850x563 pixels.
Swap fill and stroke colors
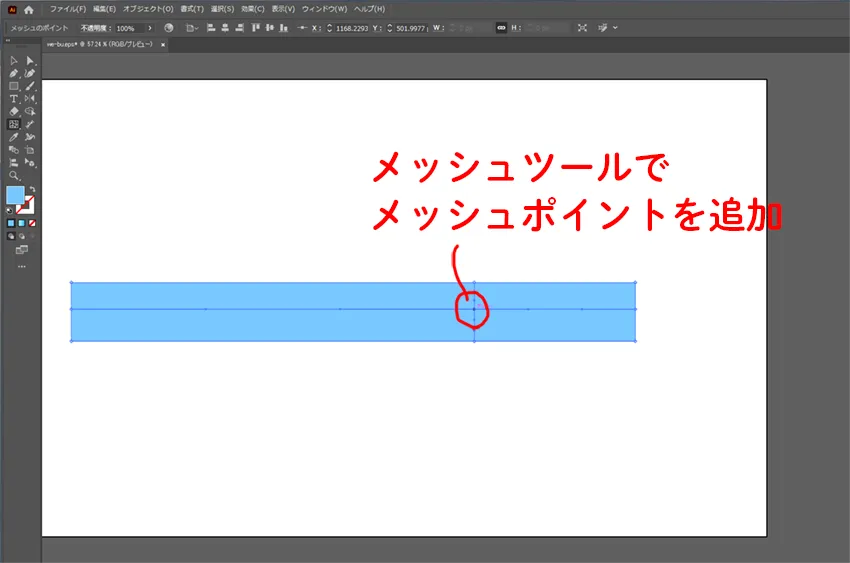[x=33, y=189]
